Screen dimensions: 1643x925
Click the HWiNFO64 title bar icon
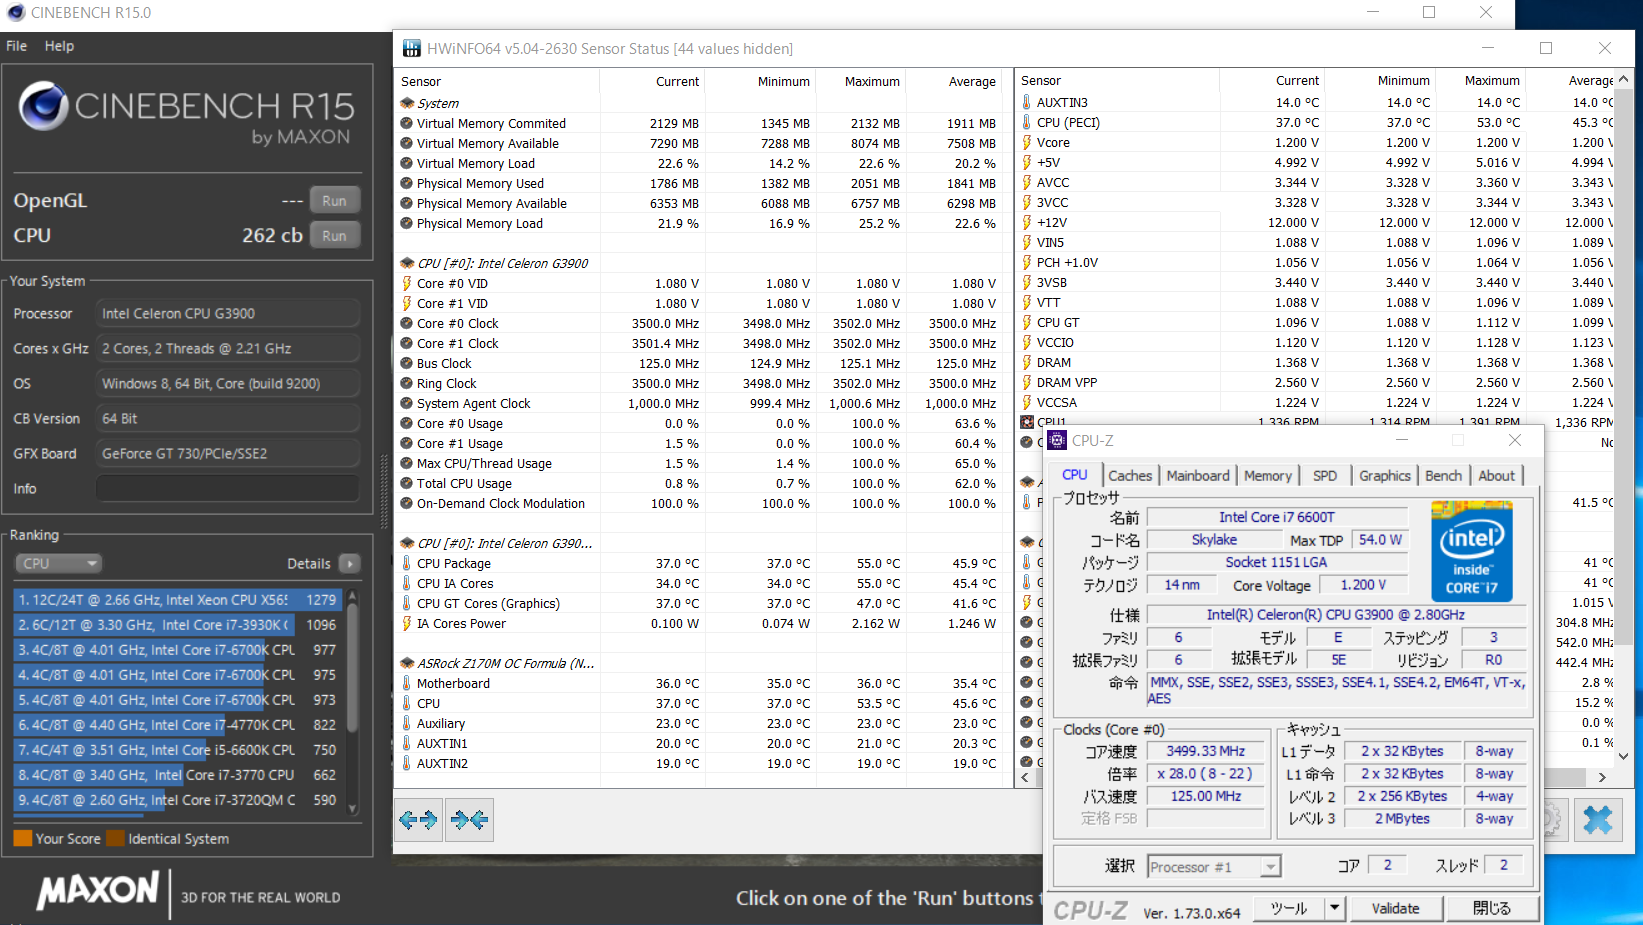(x=412, y=49)
